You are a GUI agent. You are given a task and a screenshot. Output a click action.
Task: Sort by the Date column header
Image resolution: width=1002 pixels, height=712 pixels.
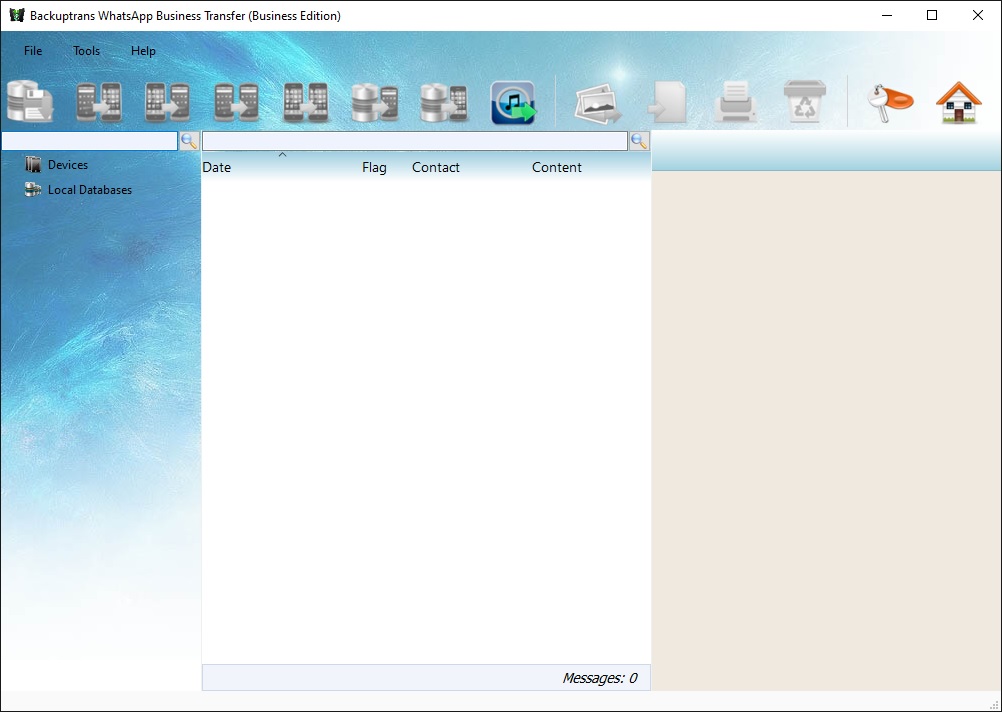point(217,167)
